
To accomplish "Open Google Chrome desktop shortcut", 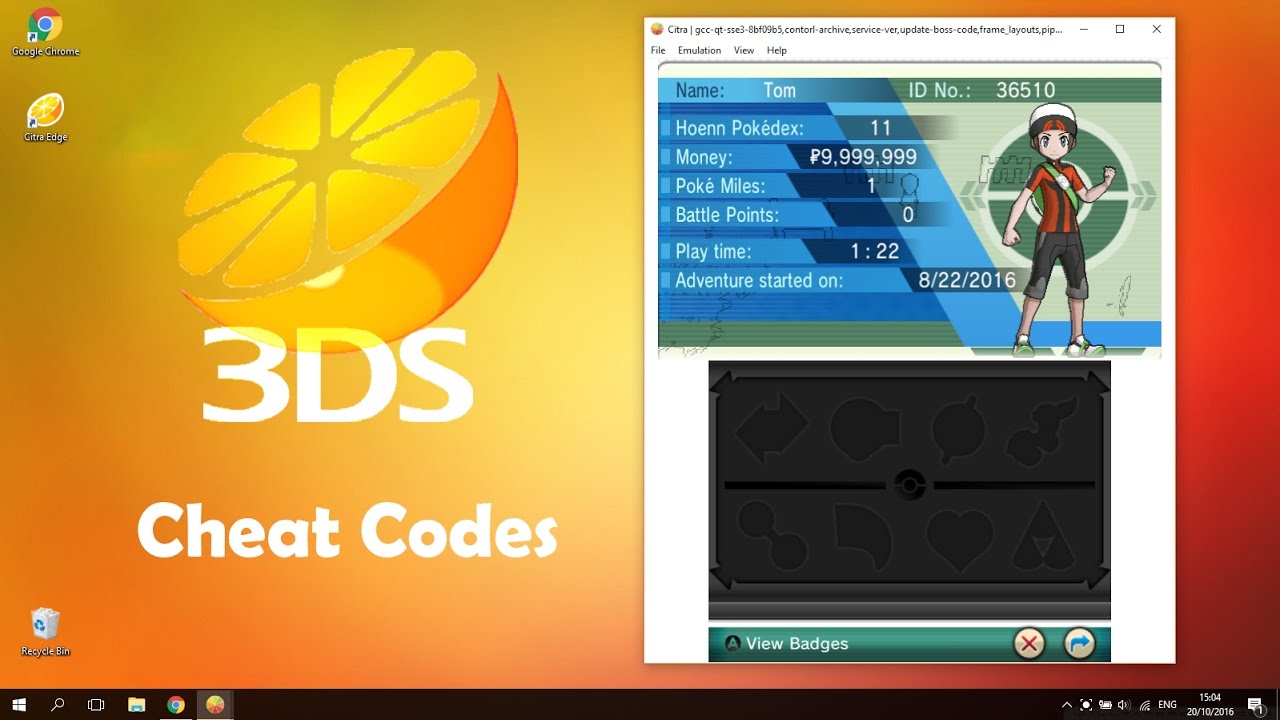I will [45, 32].
